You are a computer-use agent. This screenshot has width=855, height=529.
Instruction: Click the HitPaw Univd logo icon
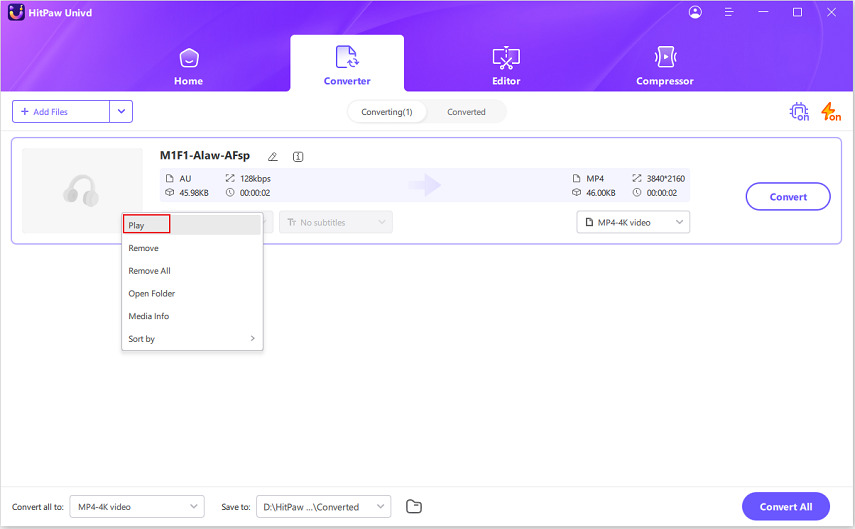pos(16,12)
